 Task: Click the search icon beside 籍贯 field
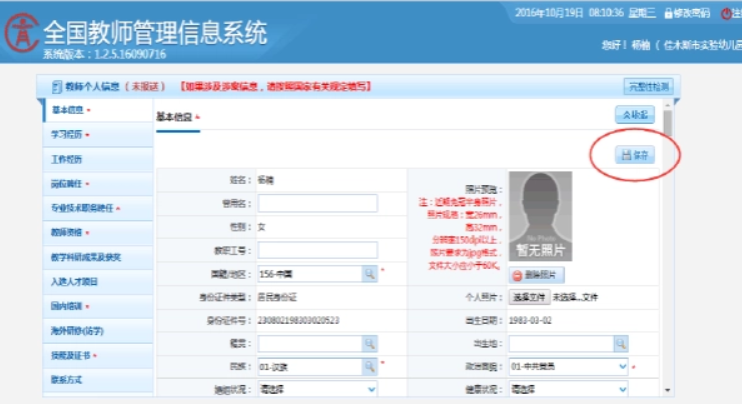pos(368,343)
